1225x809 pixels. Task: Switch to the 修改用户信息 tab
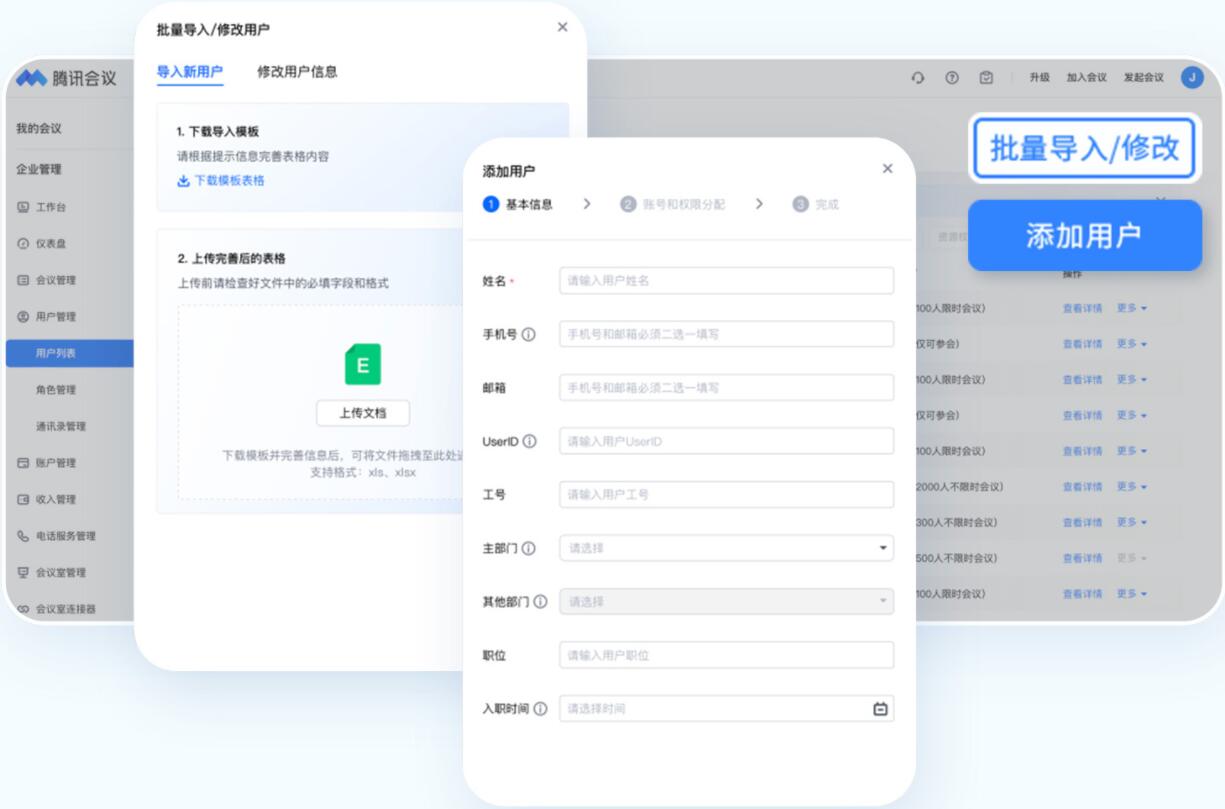point(297,72)
